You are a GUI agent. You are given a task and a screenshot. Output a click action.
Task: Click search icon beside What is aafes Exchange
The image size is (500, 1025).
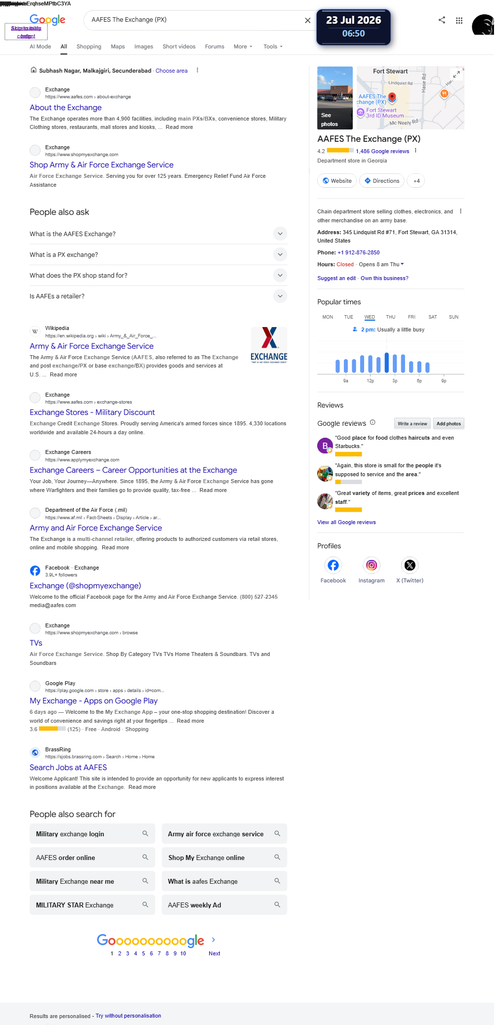click(x=277, y=881)
